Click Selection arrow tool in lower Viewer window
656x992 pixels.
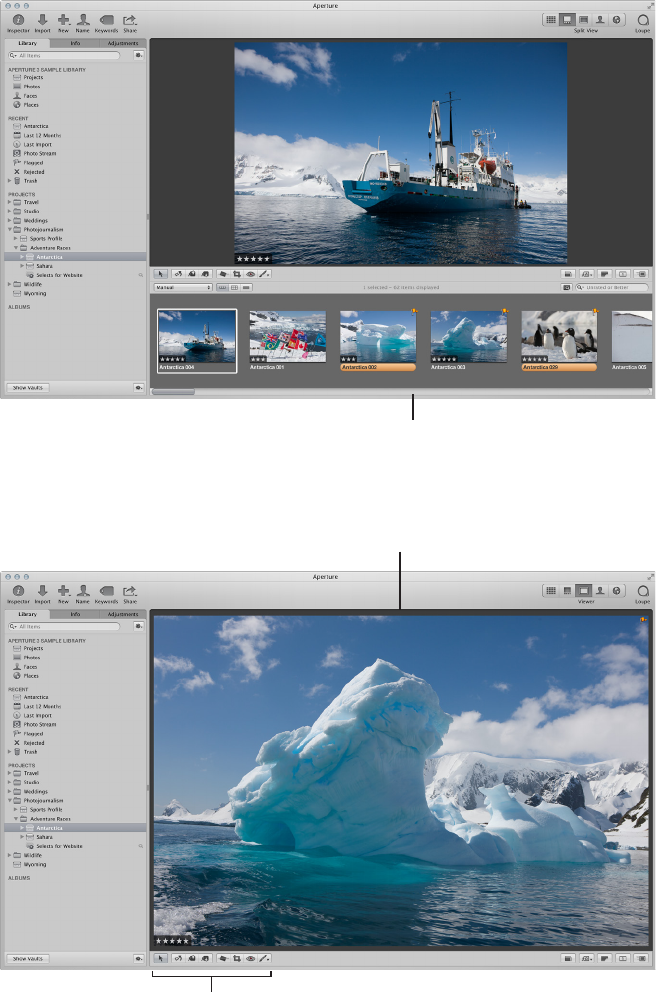pos(161,958)
